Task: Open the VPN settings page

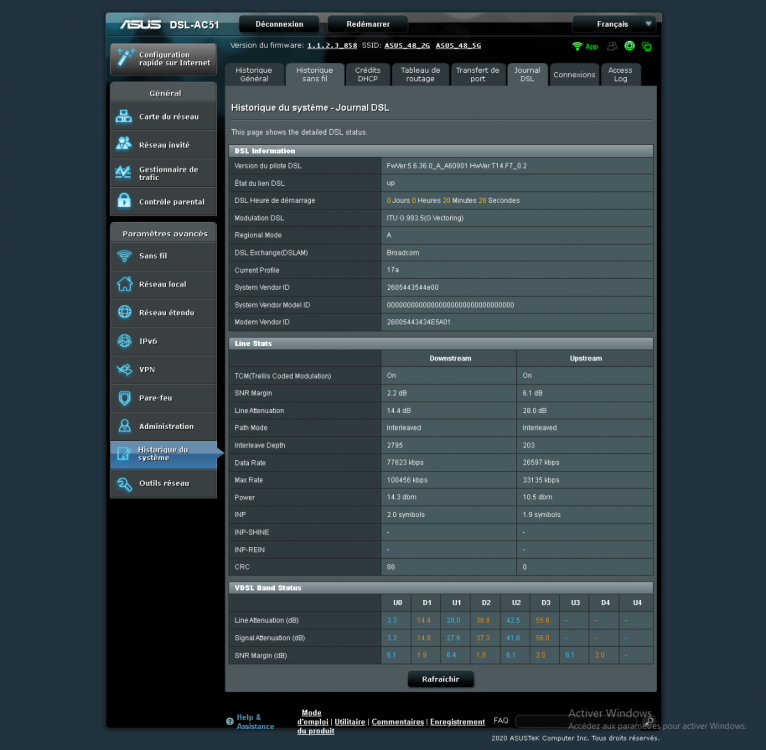Action: (x=163, y=369)
